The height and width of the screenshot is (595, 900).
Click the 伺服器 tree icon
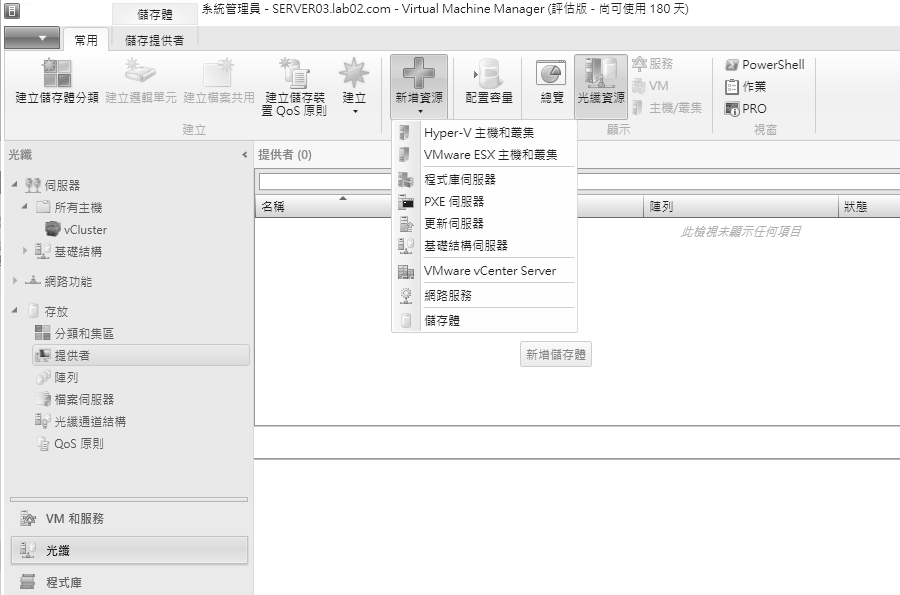click(x=33, y=185)
